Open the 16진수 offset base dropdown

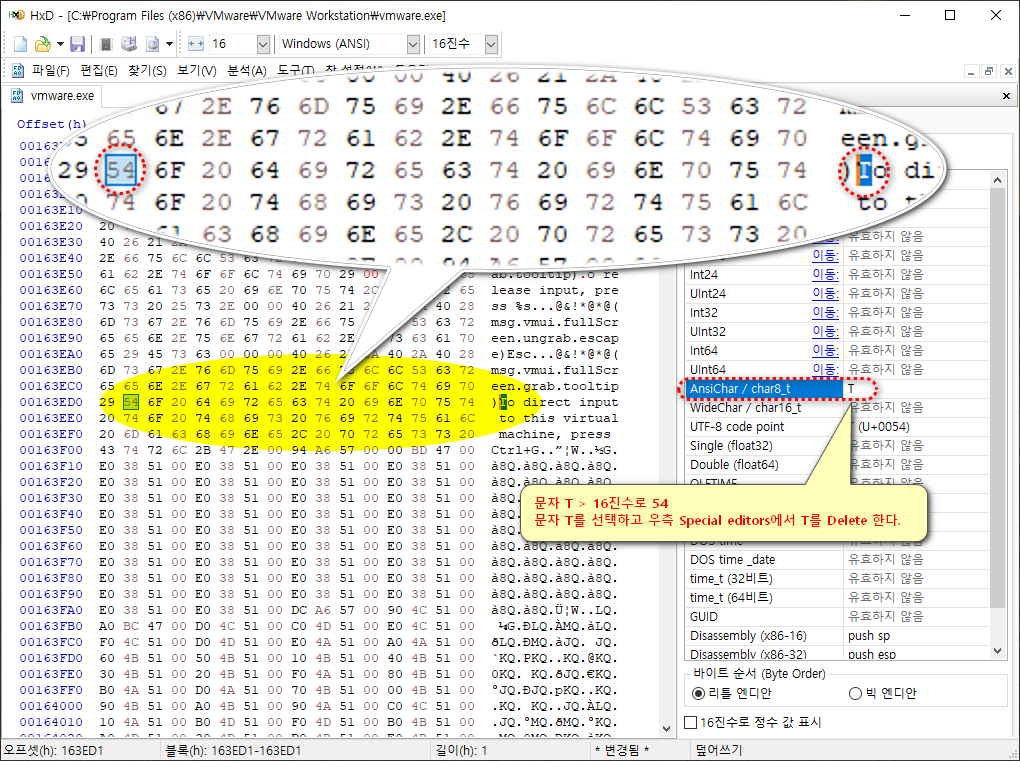pos(491,44)
